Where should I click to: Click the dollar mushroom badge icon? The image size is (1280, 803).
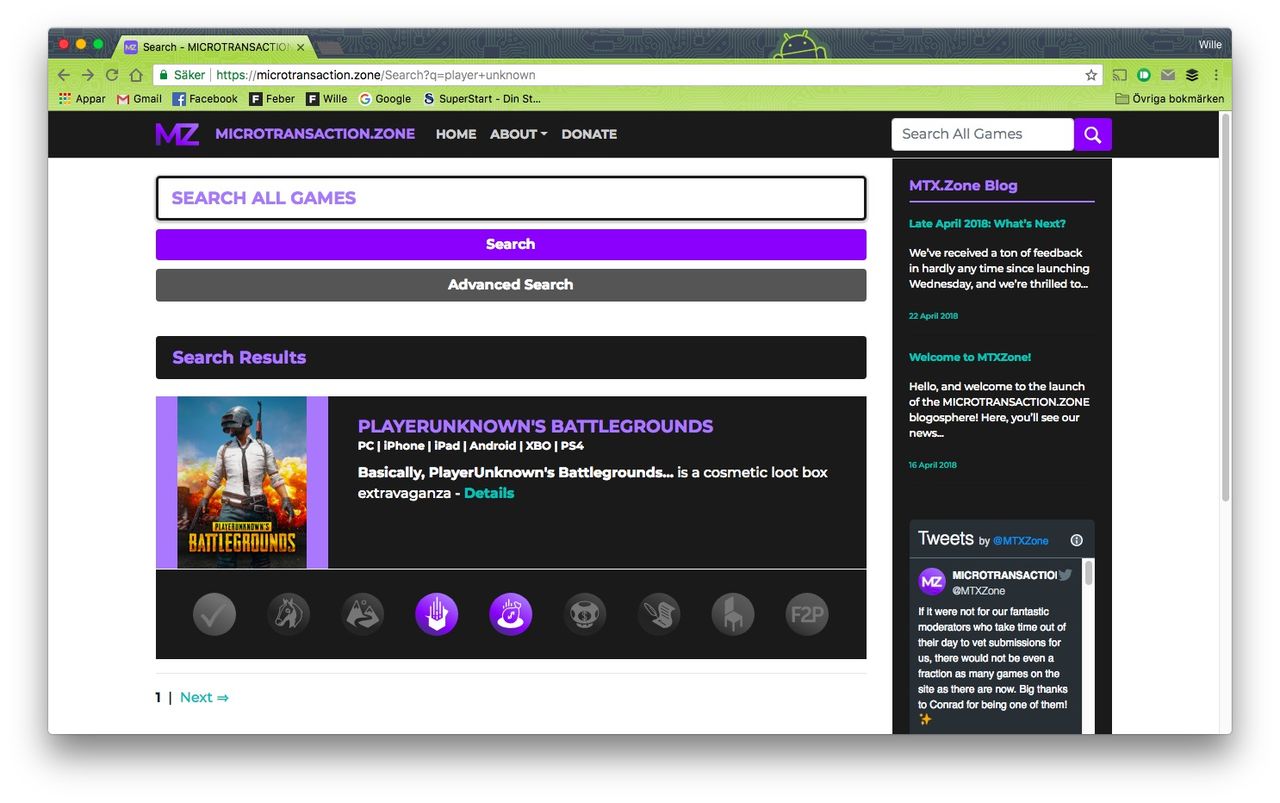click(585, 614)
